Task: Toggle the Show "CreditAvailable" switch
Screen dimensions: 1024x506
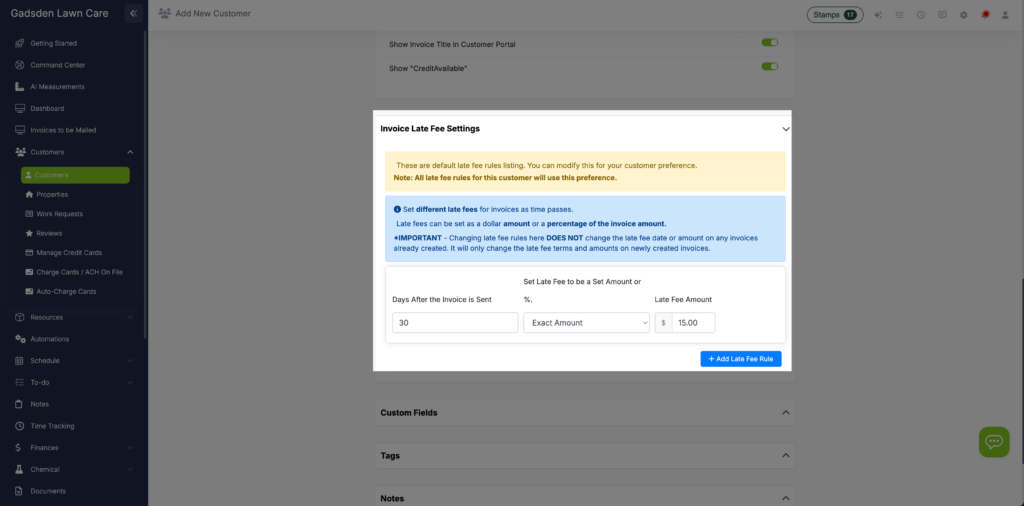Action: pyautogui.click(x=769, y=67)
